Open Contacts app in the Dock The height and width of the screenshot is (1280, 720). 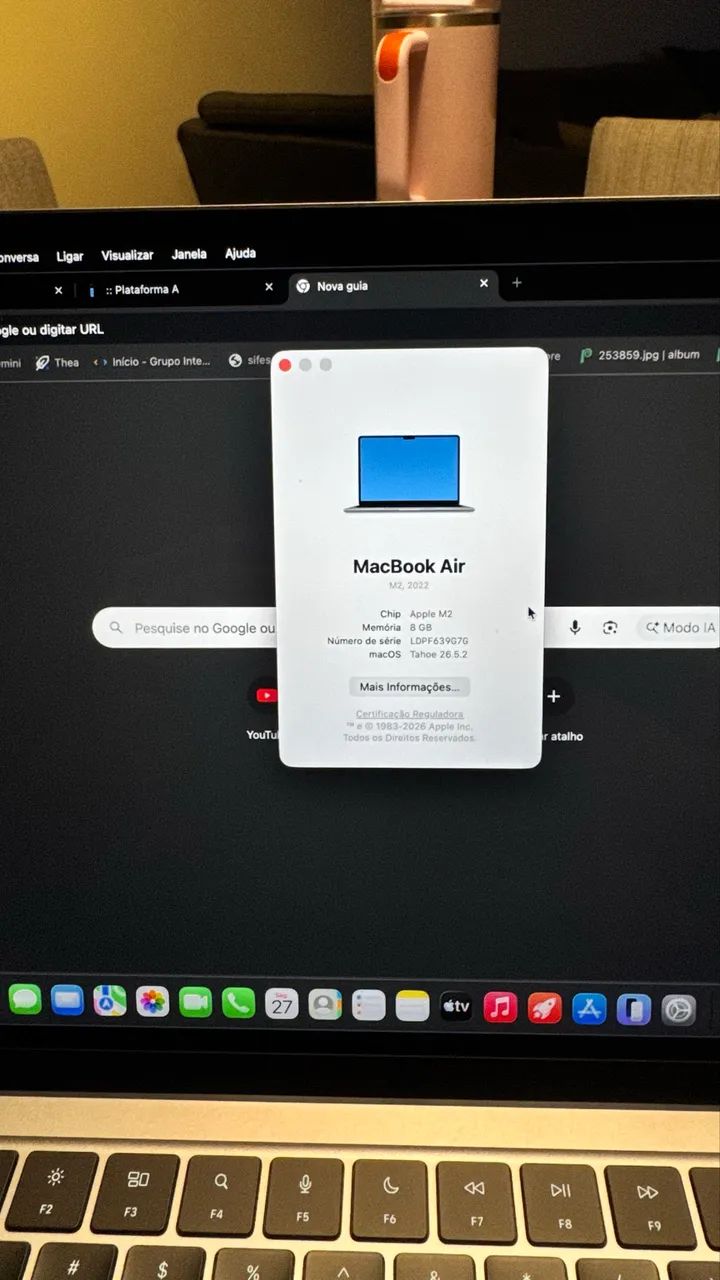325,1004
